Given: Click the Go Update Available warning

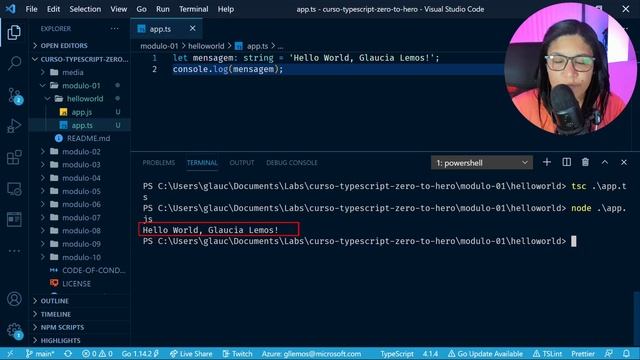Looking at the screenshot, I should (x=485, y=354).
